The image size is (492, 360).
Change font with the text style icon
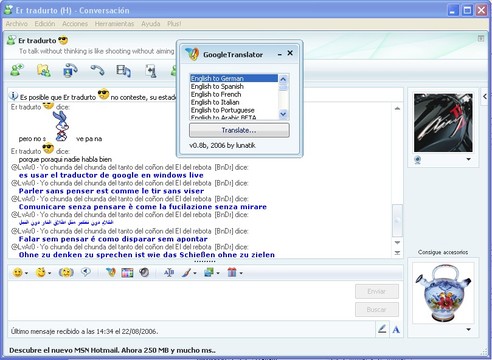click(x=169, y=273)
